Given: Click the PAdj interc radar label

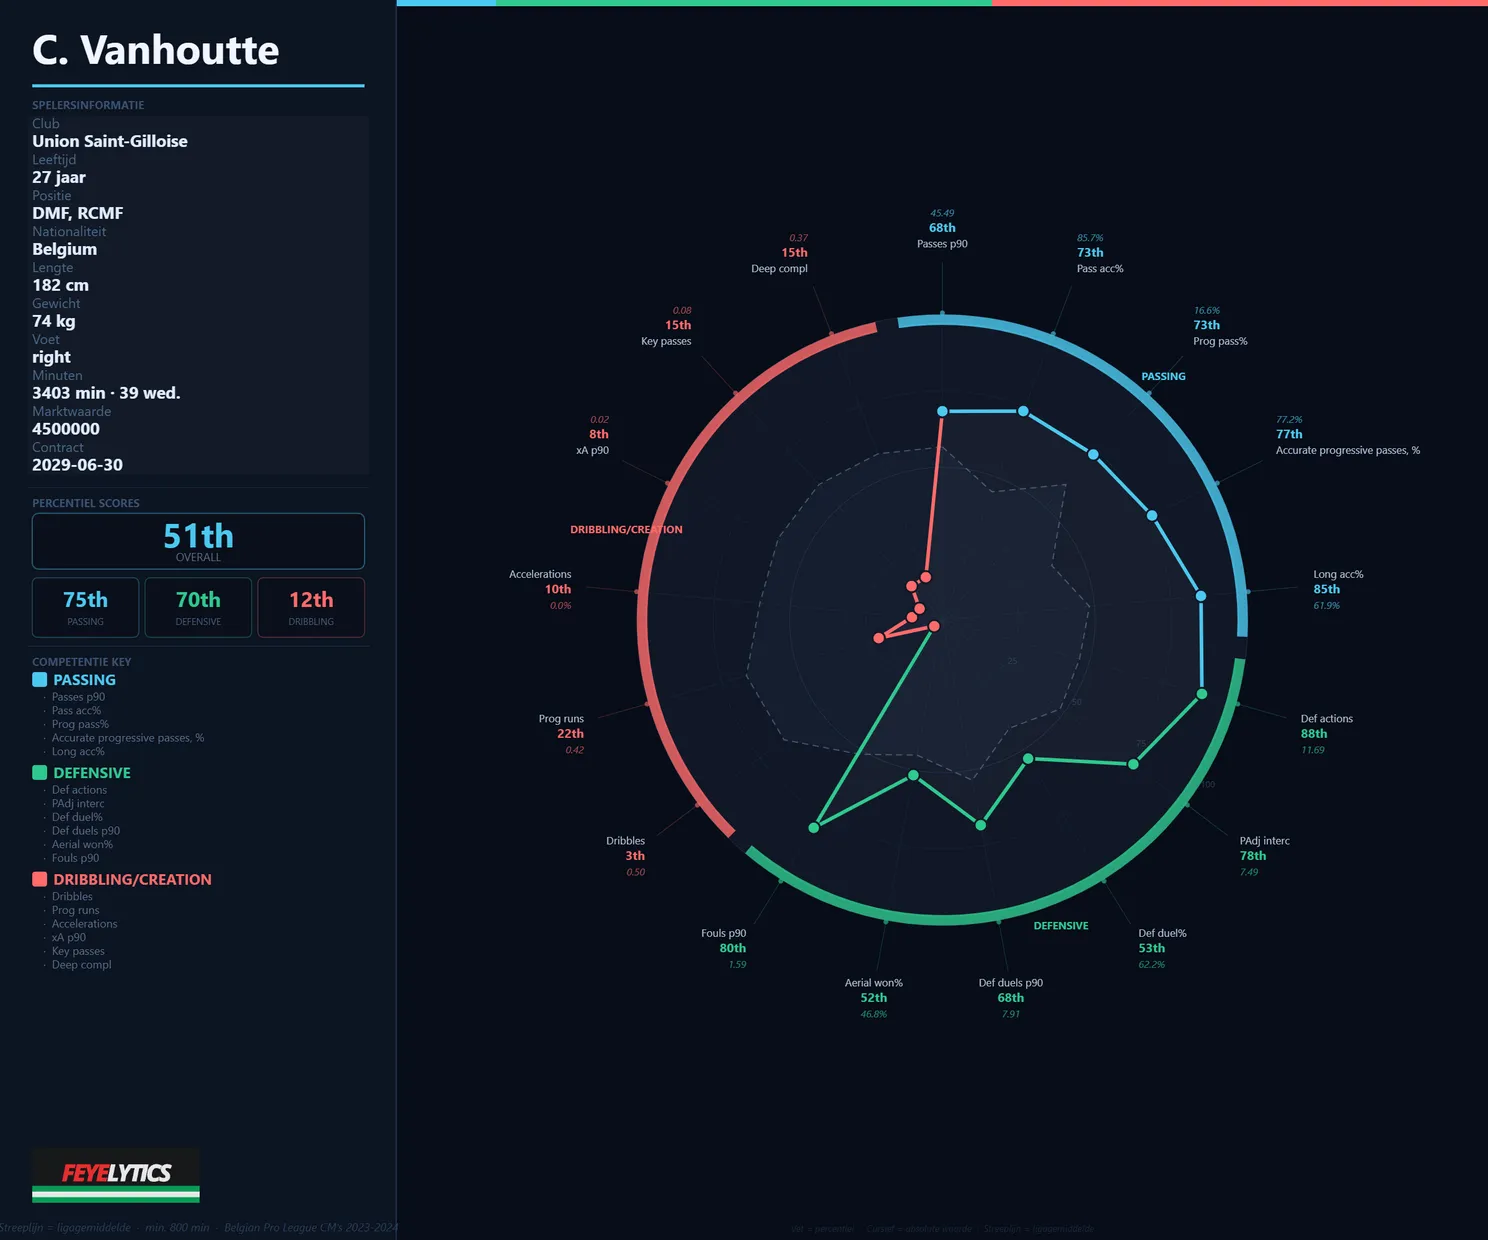Looking at the screenshot, I should (x=1264, y=841).
